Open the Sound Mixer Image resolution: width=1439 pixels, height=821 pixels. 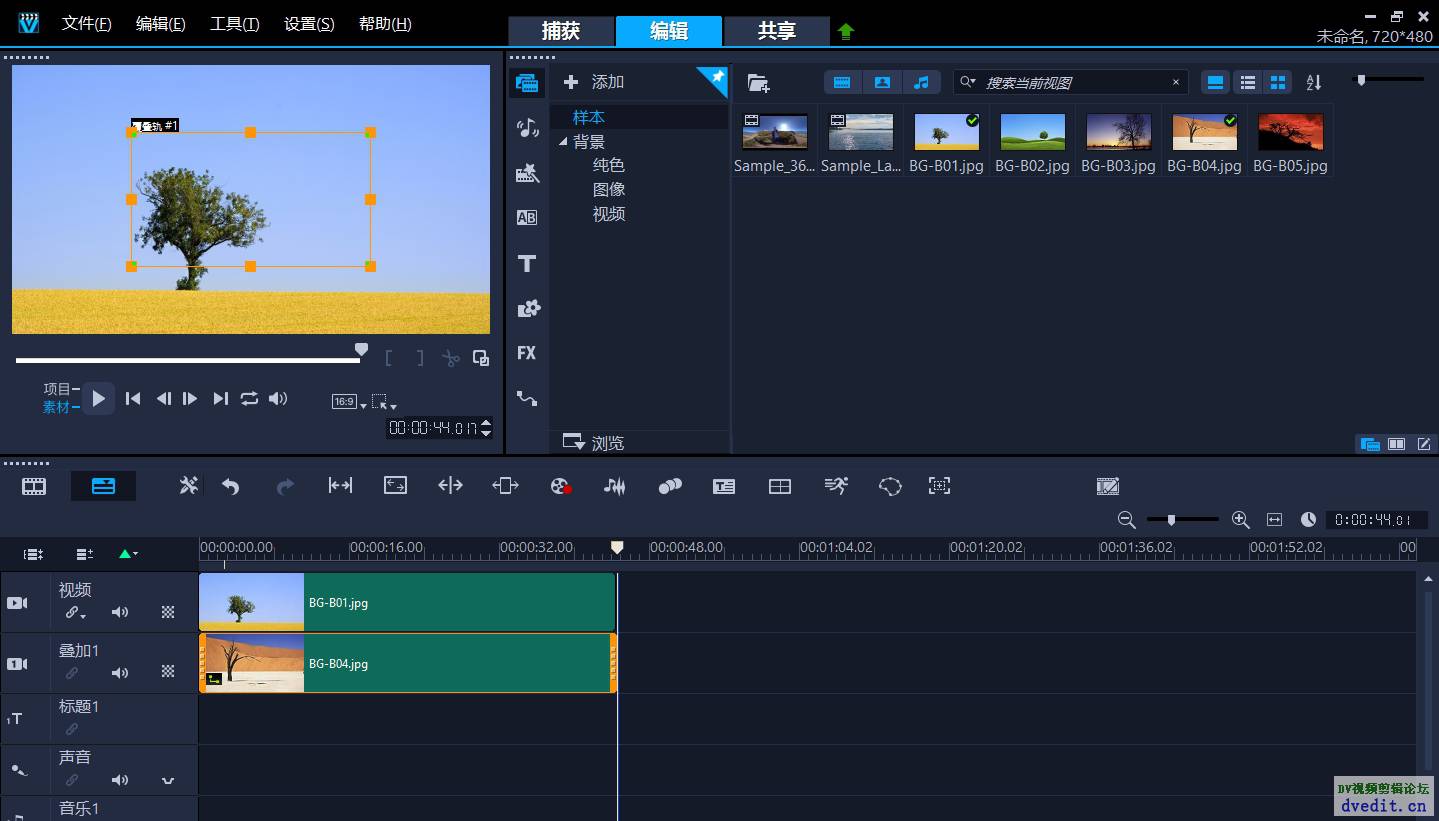615,486
